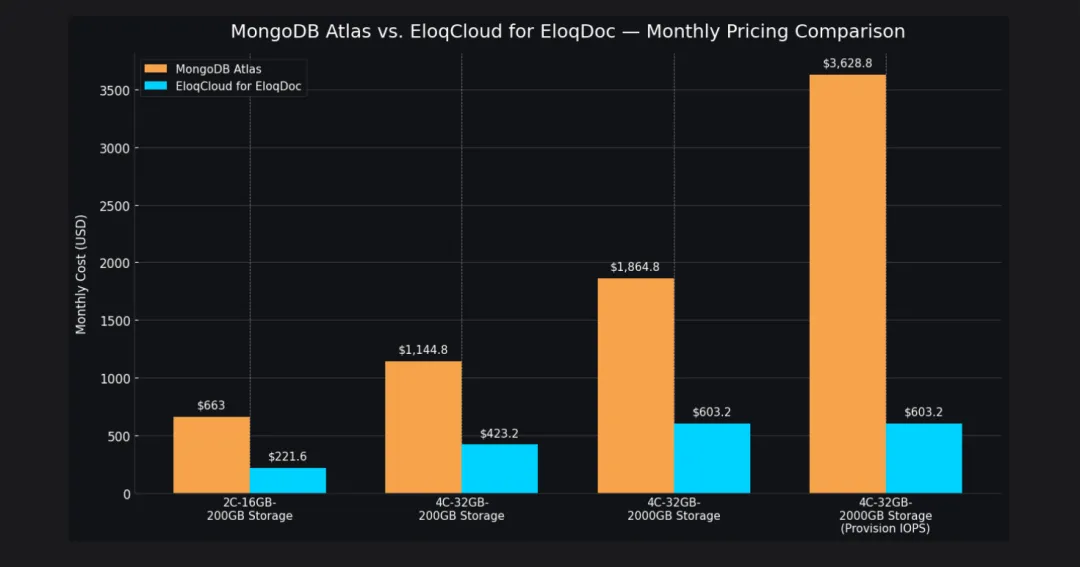Click the orange bar labeled $1,864.8
This screenshot has height=567, width=1080.
tap(635, 385)
